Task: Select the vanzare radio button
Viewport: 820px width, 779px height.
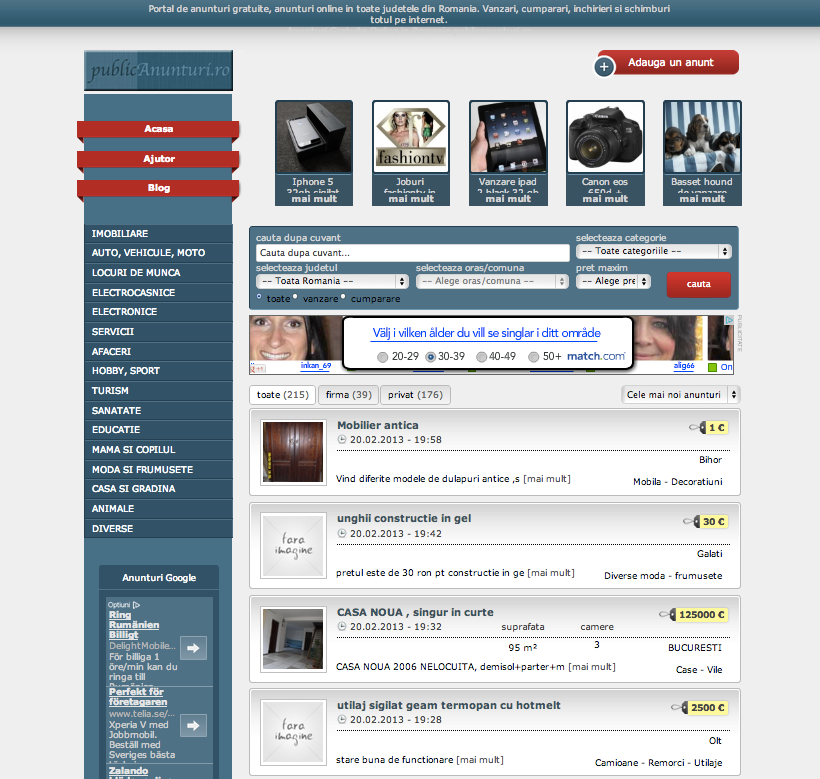Action: 295,296
